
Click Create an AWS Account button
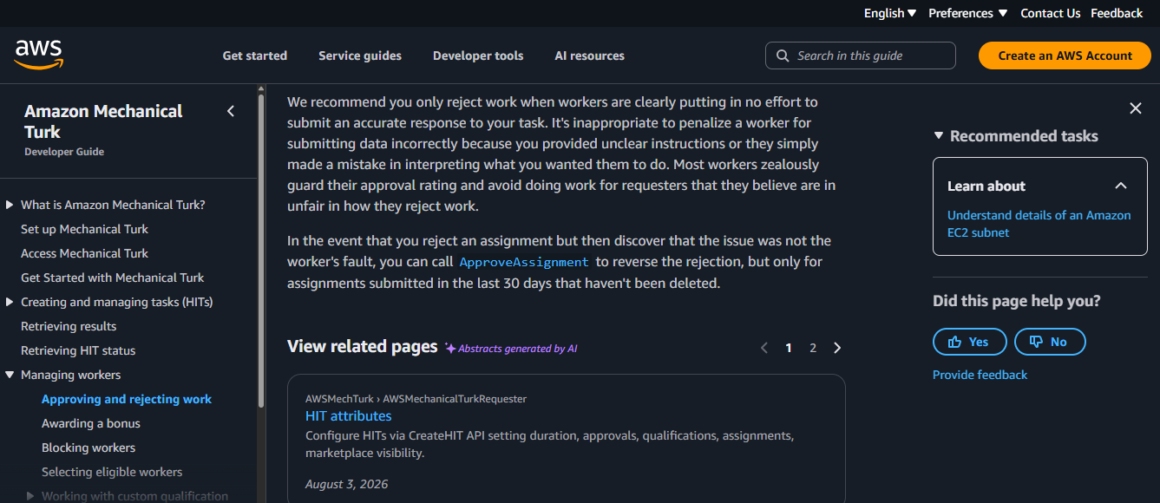pos(1065,55)
